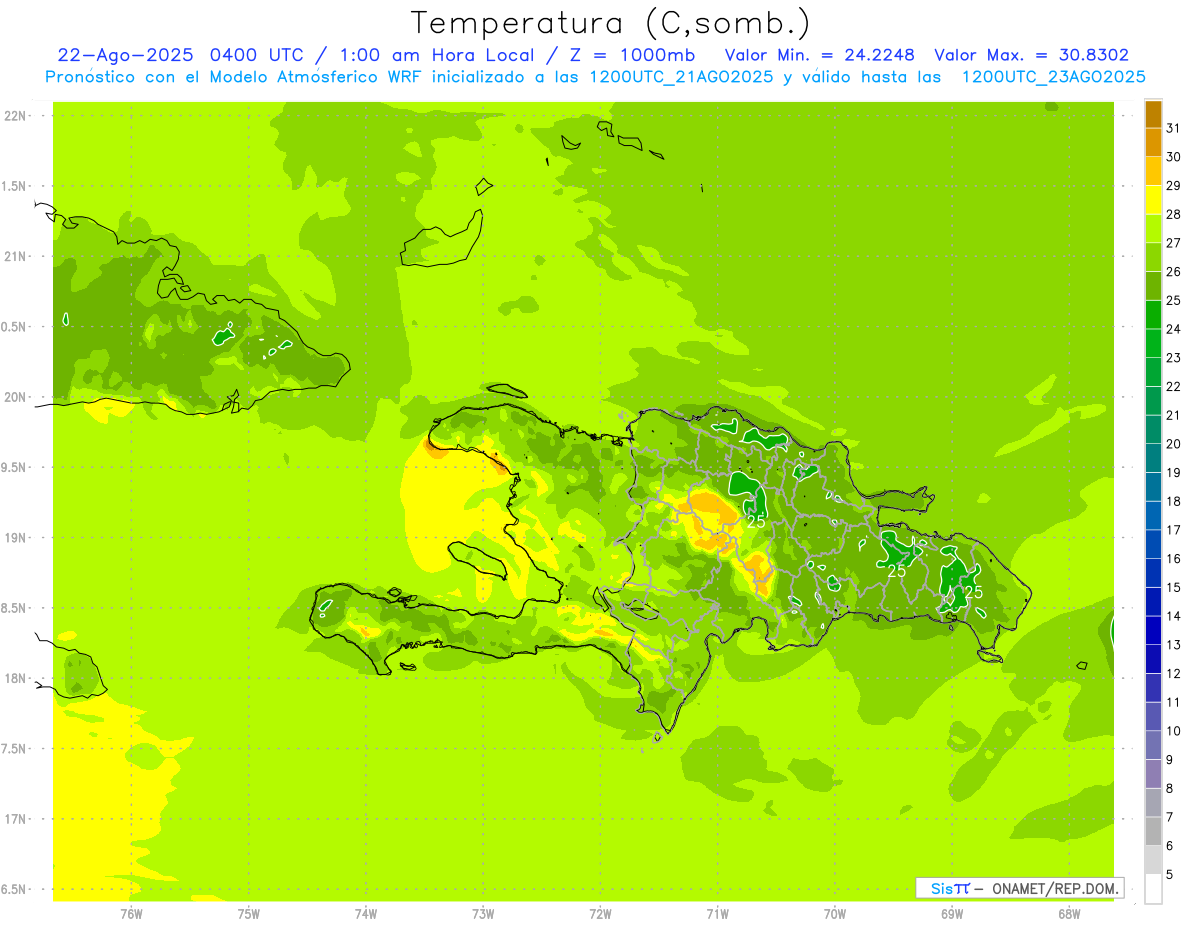Click the easternmost "25" contour label on the map
Screen dimensions: 1200x927
point(974,592)
